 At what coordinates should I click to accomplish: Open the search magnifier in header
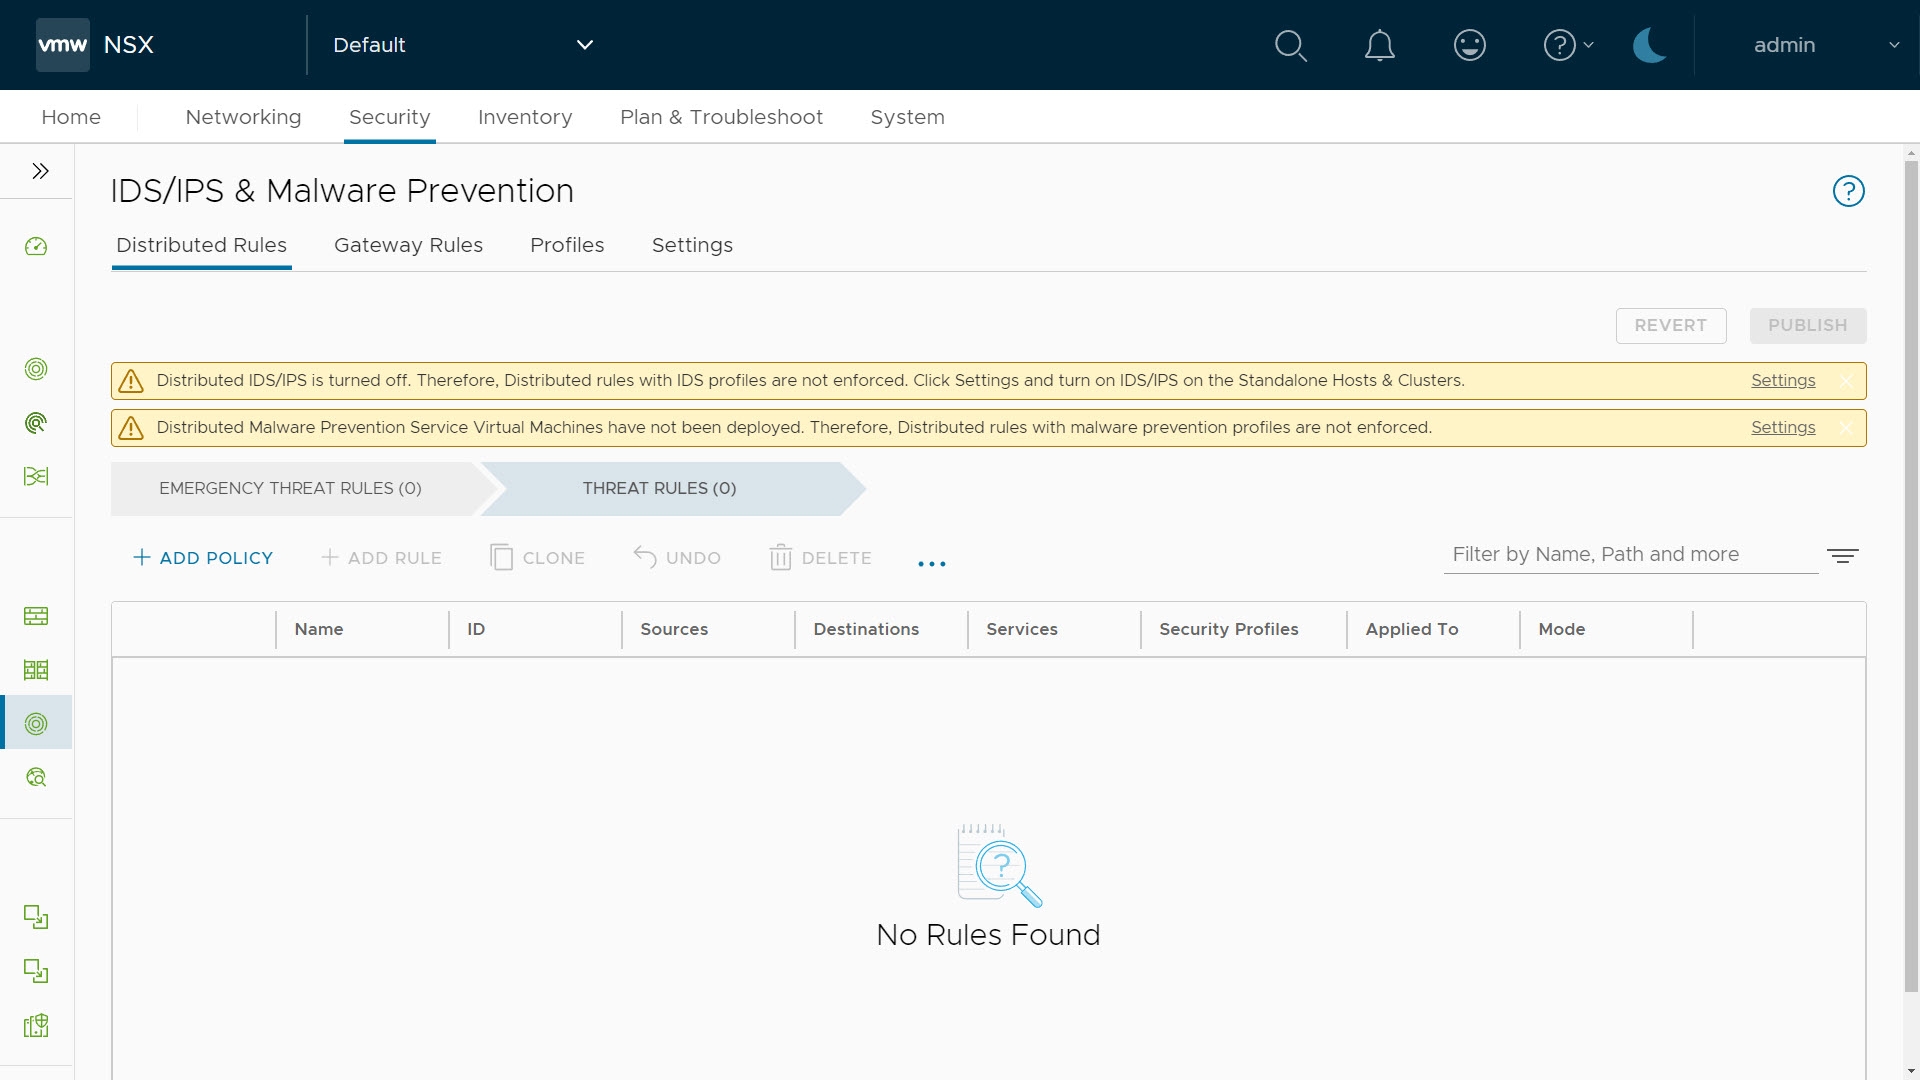pyautogui.click(x=1290, y=45)
